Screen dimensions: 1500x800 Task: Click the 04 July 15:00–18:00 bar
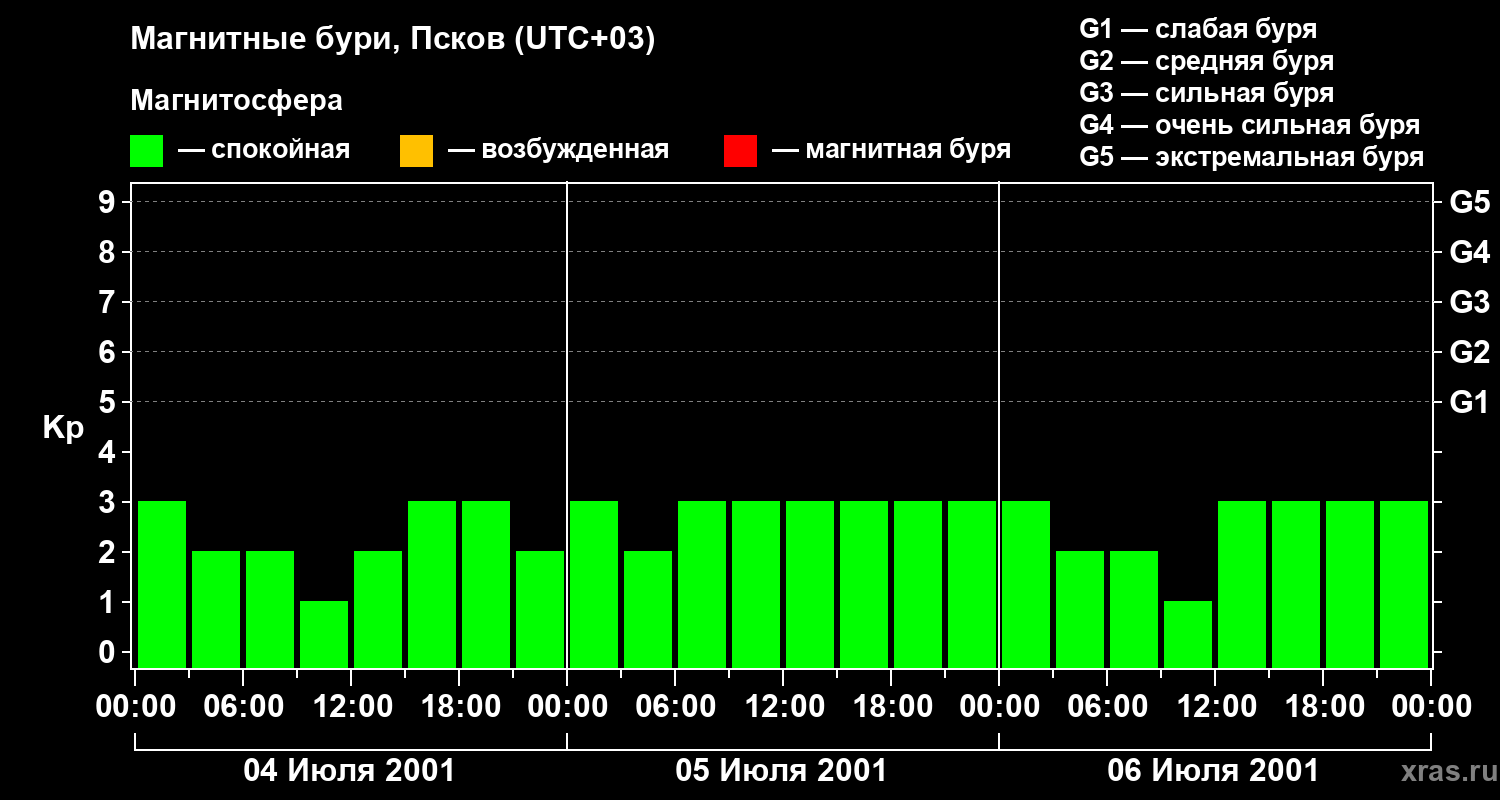click(432, 584)
